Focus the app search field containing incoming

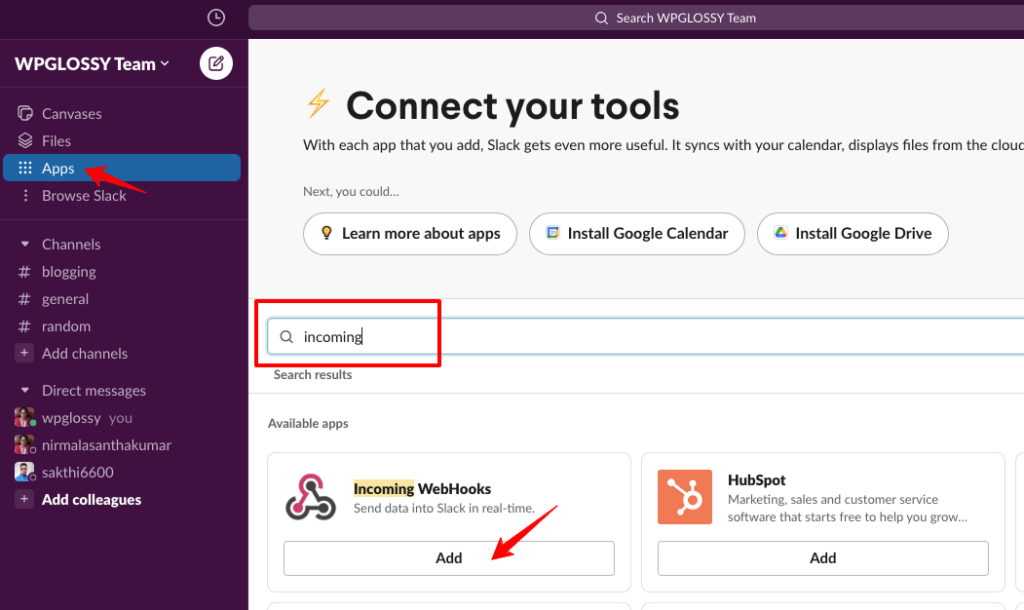(645, 336)
